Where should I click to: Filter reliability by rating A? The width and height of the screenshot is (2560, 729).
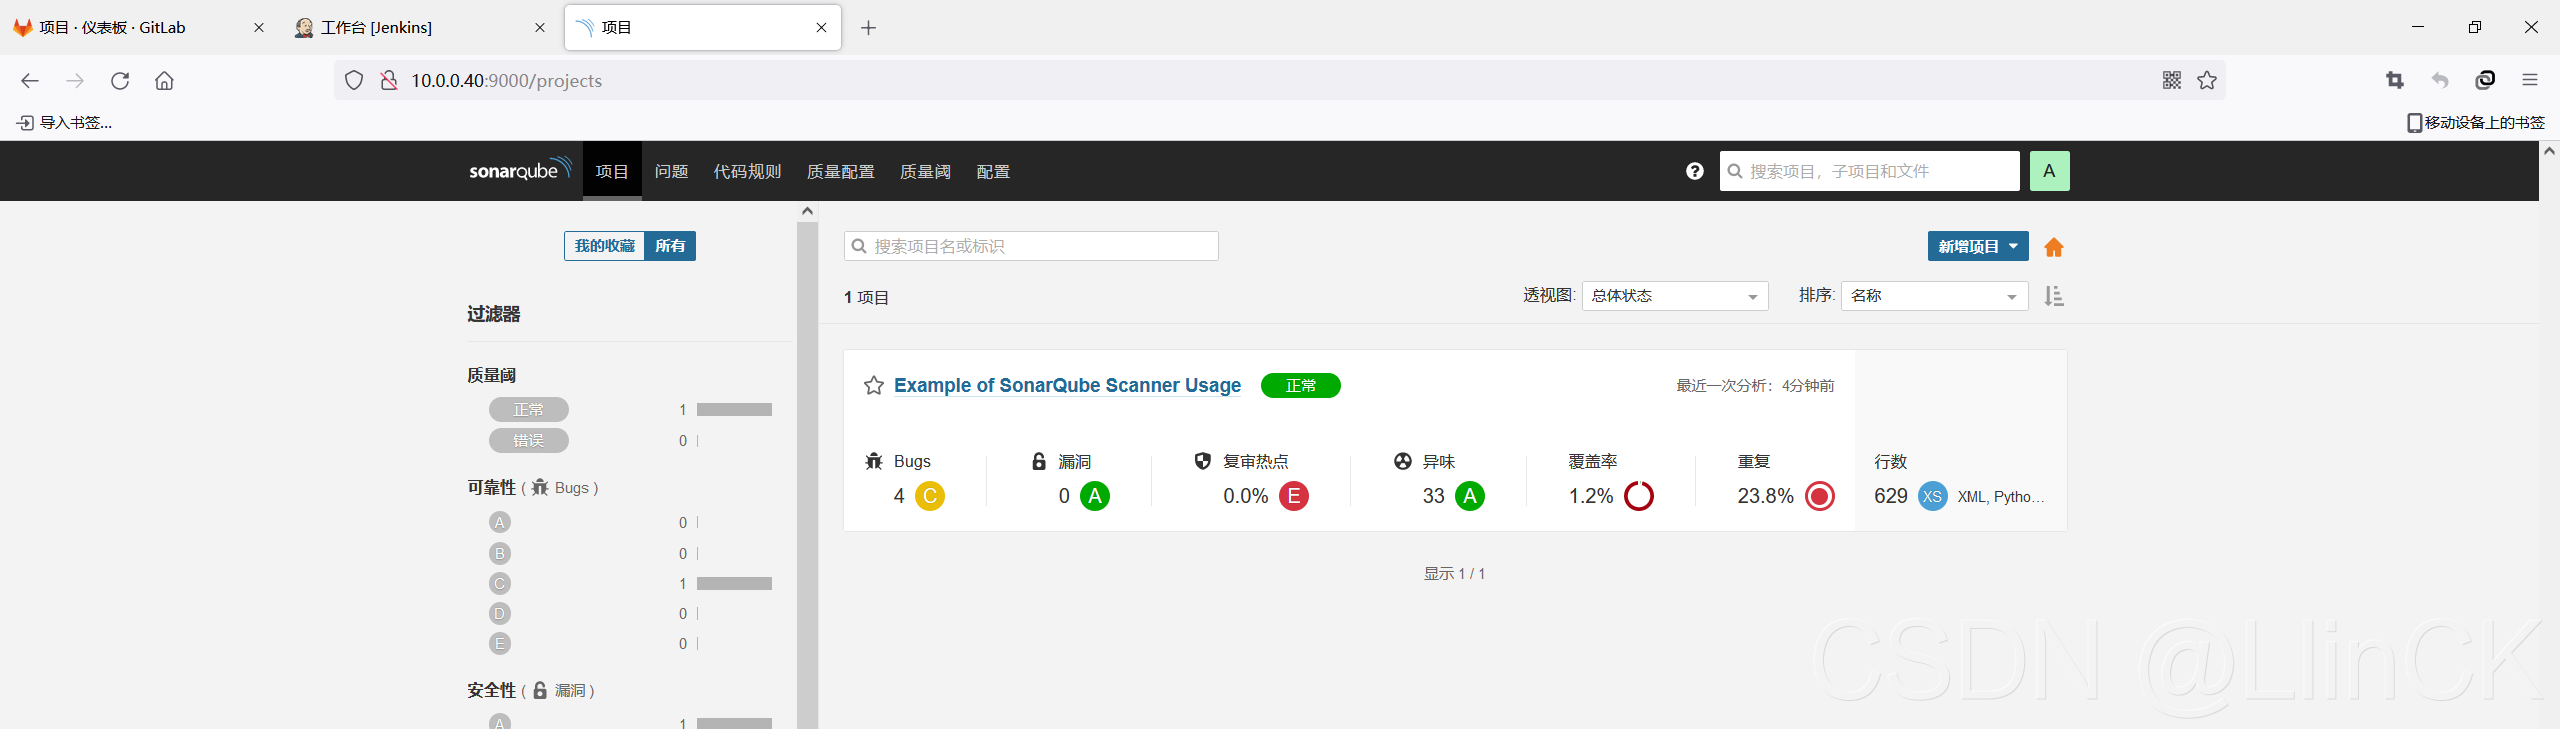pyautogui.click(x=500, y=522)
